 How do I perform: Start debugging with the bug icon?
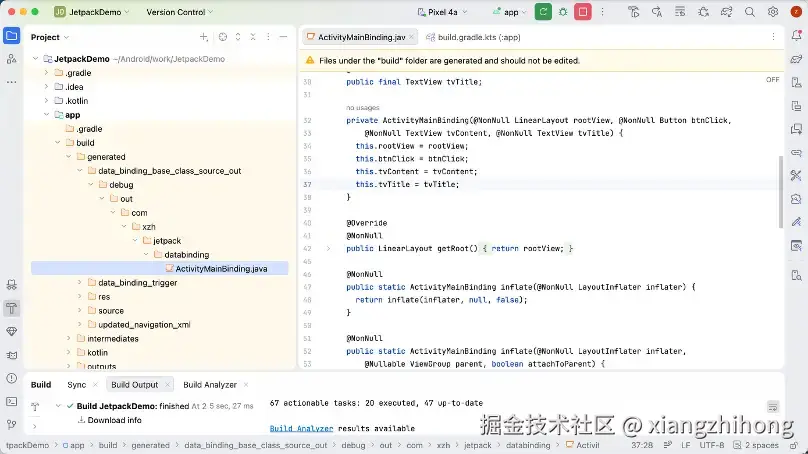(x=563, y=12)
